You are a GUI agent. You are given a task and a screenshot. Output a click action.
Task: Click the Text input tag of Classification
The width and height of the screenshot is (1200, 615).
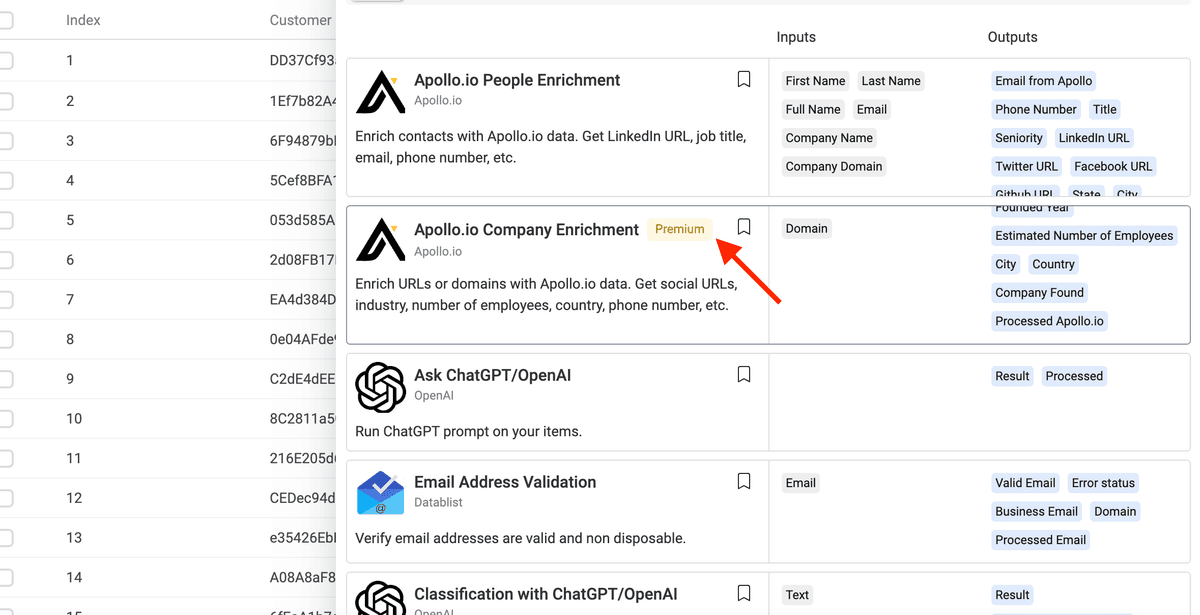click(x=797, y=595)
